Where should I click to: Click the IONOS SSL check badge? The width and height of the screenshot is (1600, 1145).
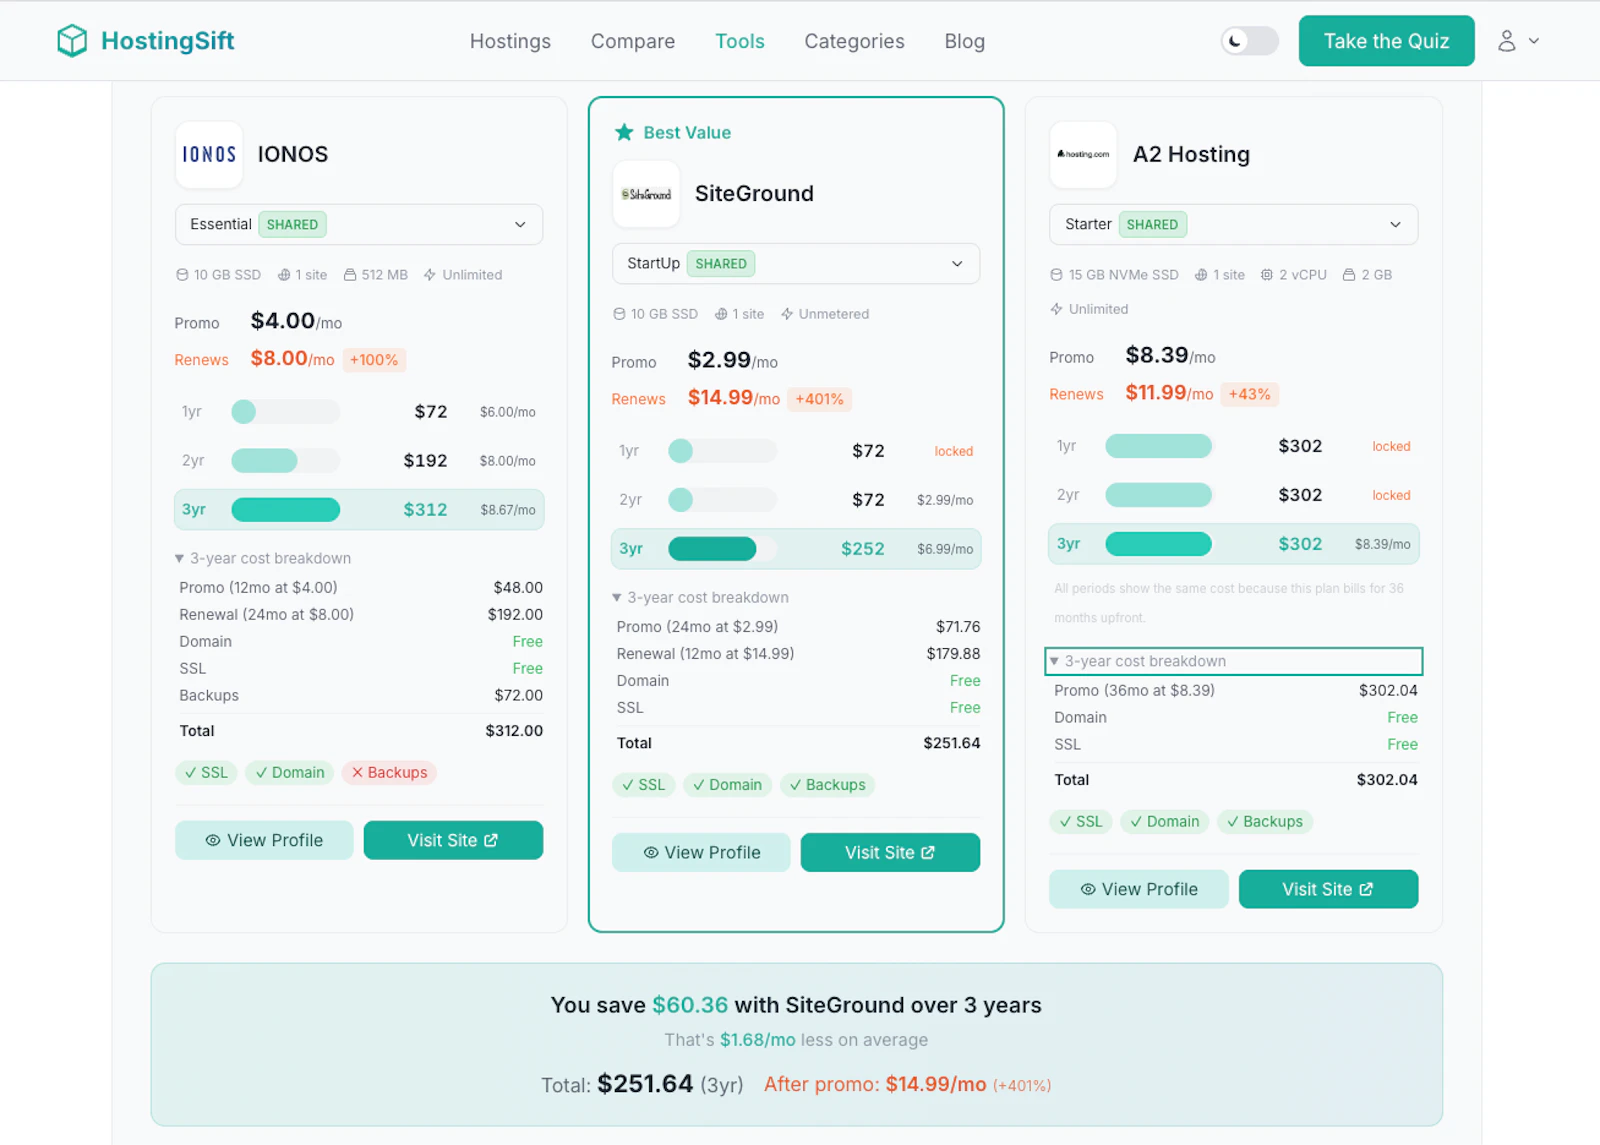click(206, 772)
